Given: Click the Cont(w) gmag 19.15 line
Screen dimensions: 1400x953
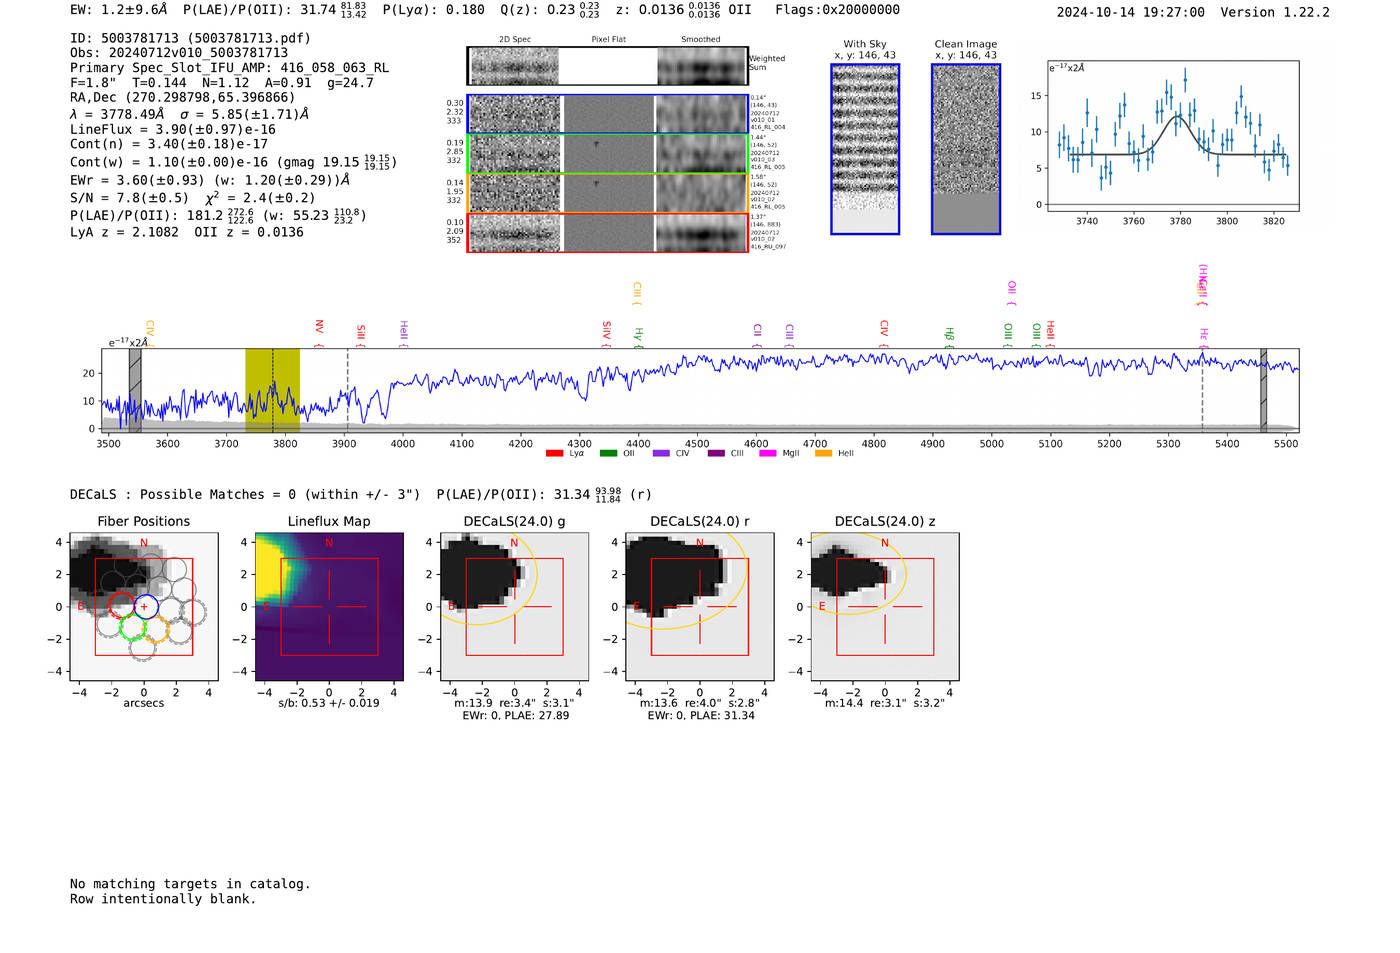Looking at the screenshot, I should (233, 162).
